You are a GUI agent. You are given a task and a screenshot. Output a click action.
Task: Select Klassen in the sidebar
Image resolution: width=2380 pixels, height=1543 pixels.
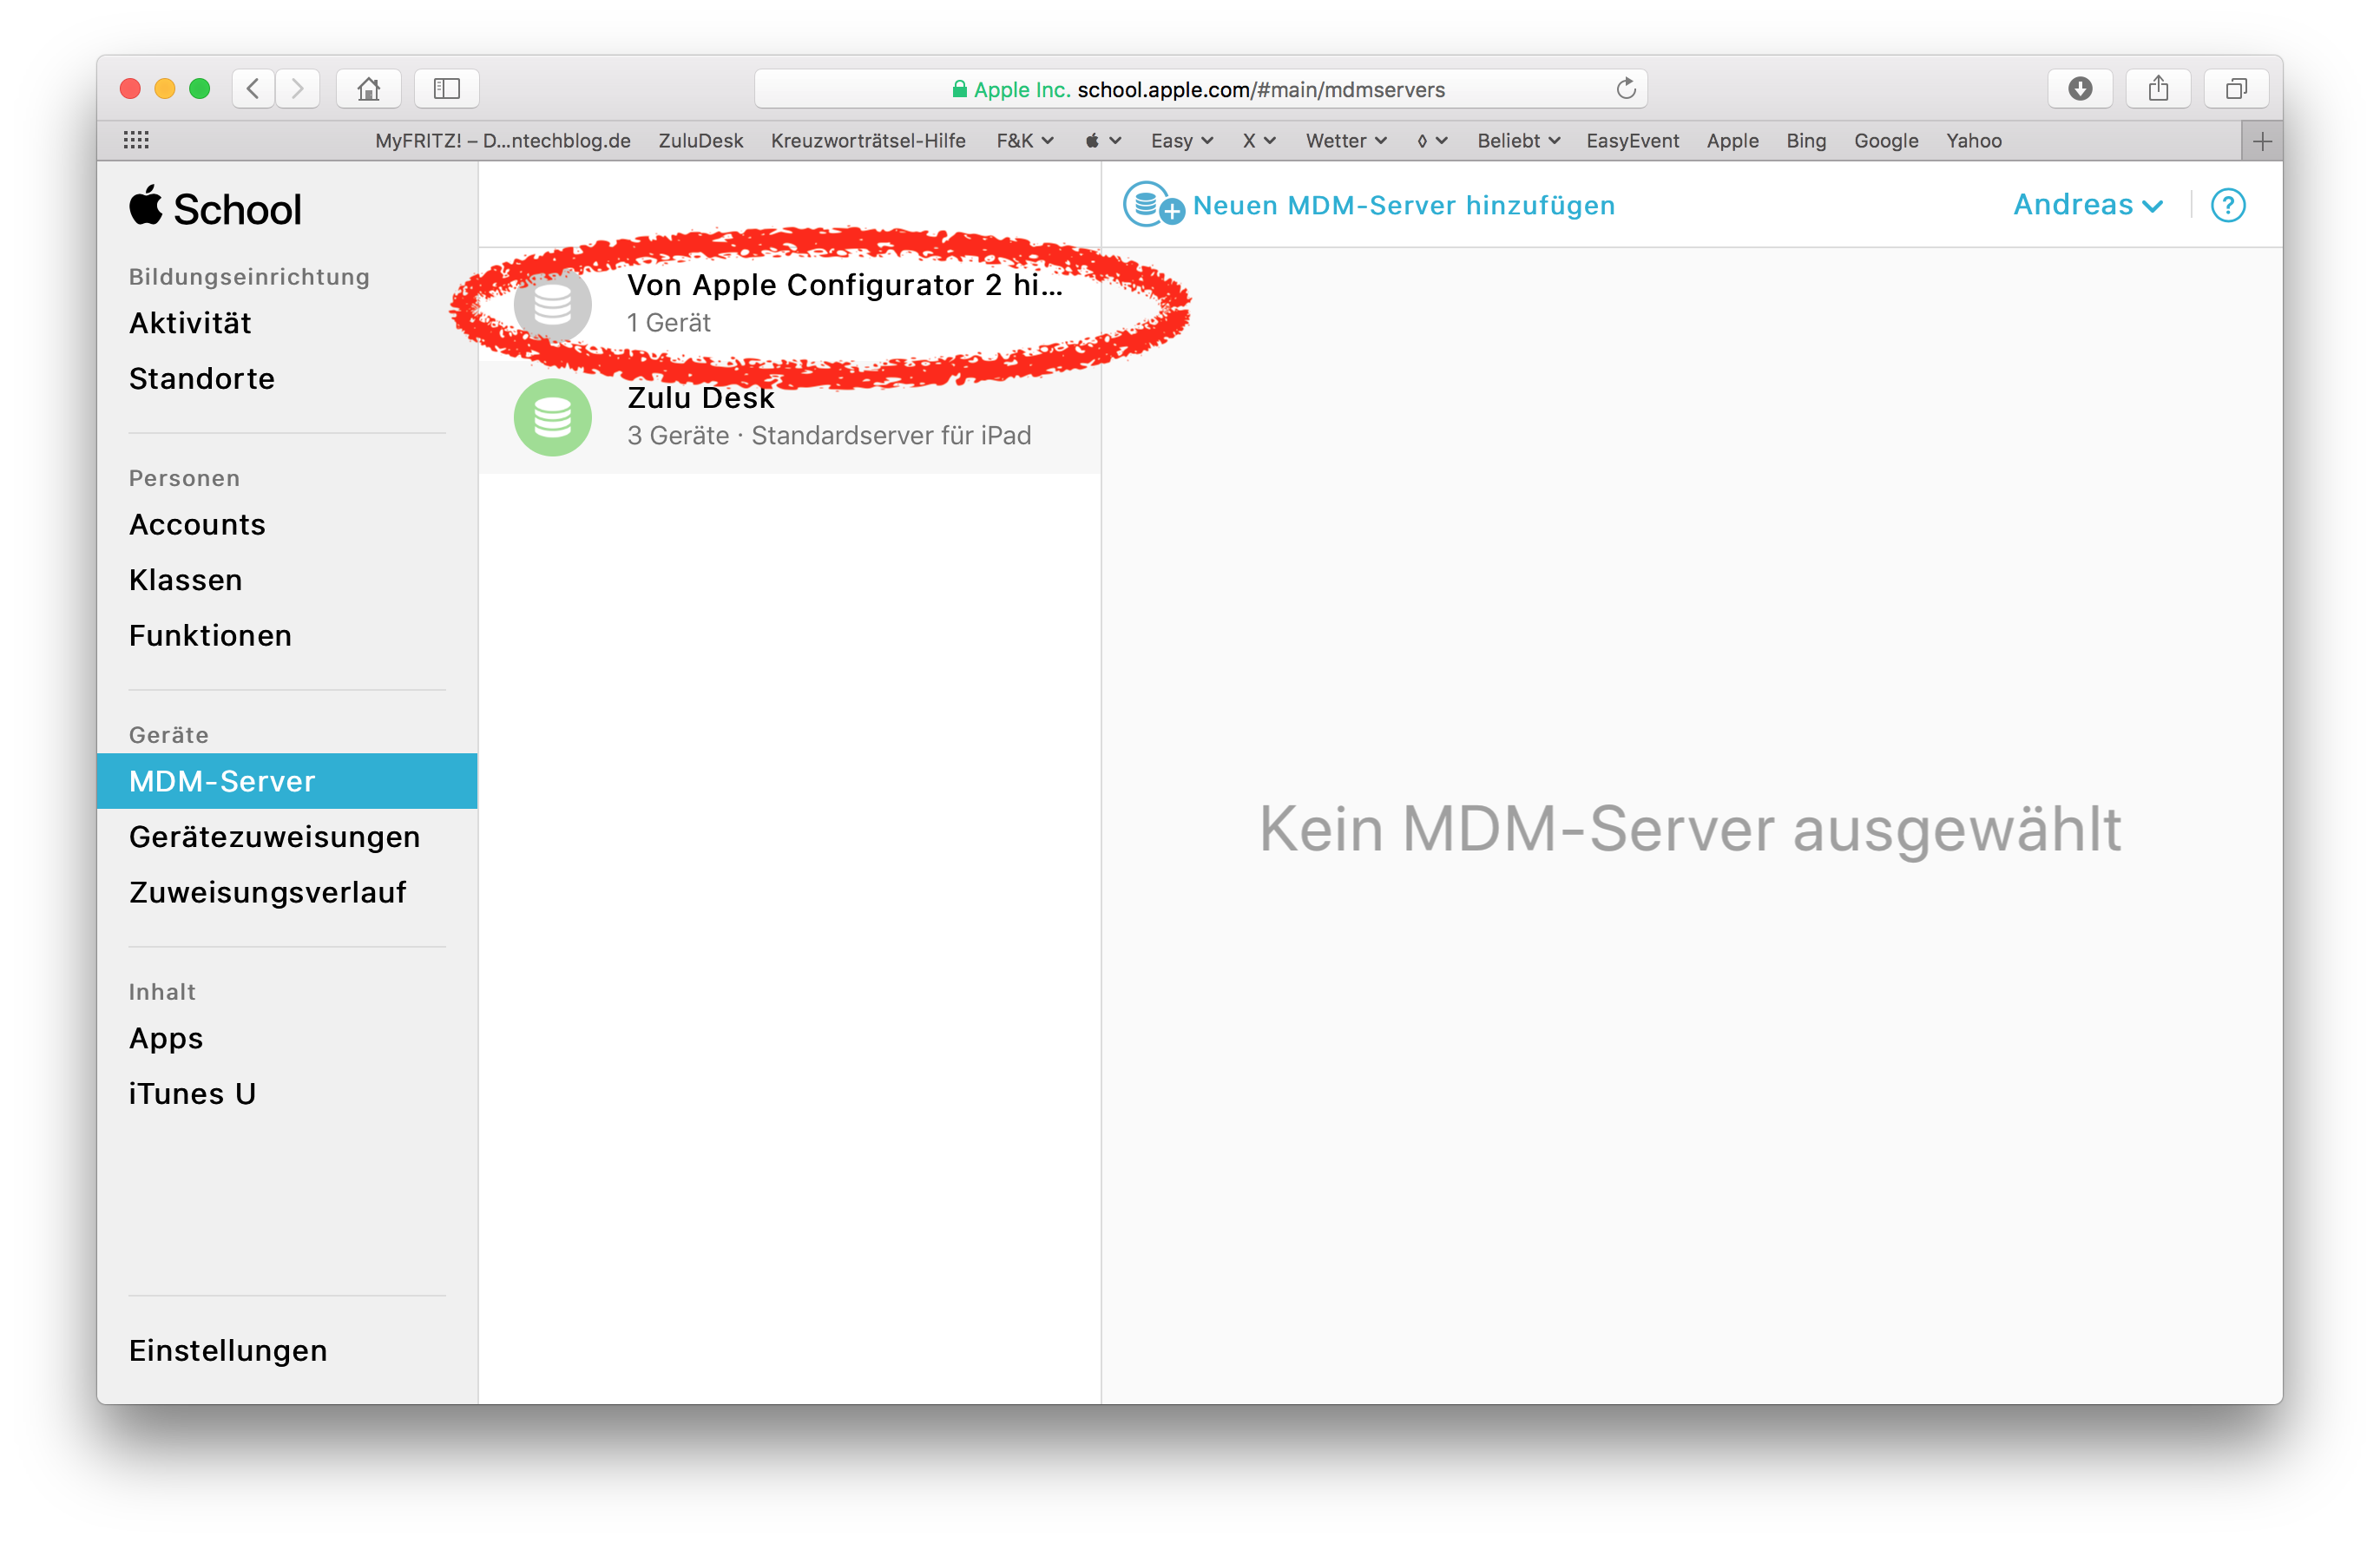[185, 580]
